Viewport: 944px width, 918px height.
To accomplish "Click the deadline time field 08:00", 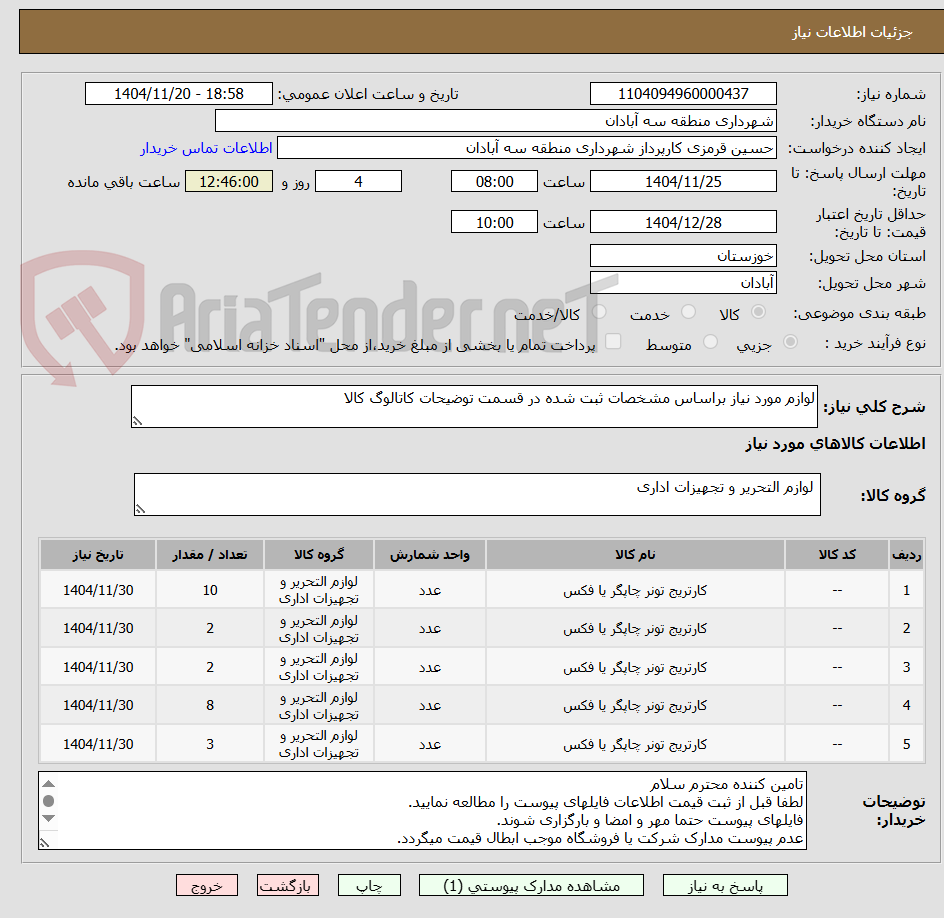I will (494, 181).
